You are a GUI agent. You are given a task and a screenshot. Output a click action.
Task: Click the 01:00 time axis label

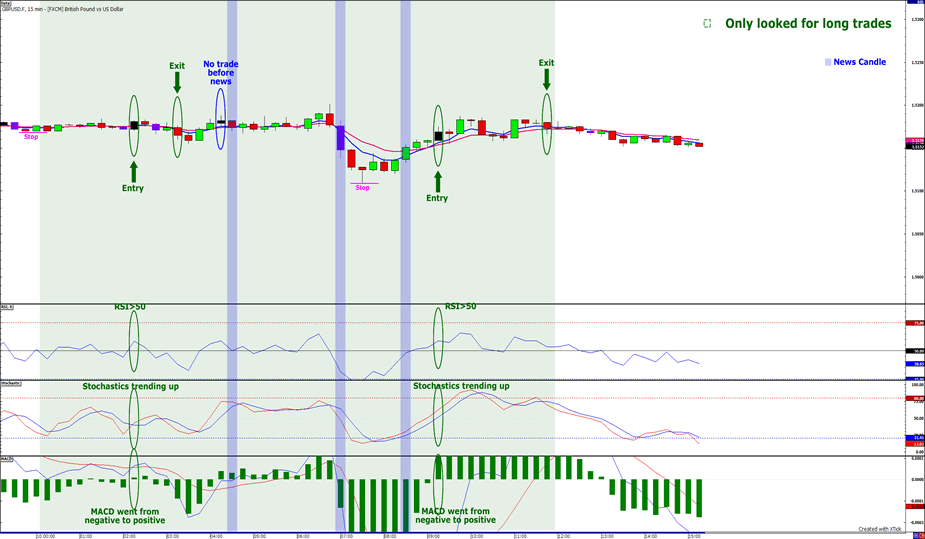(86, 536)
